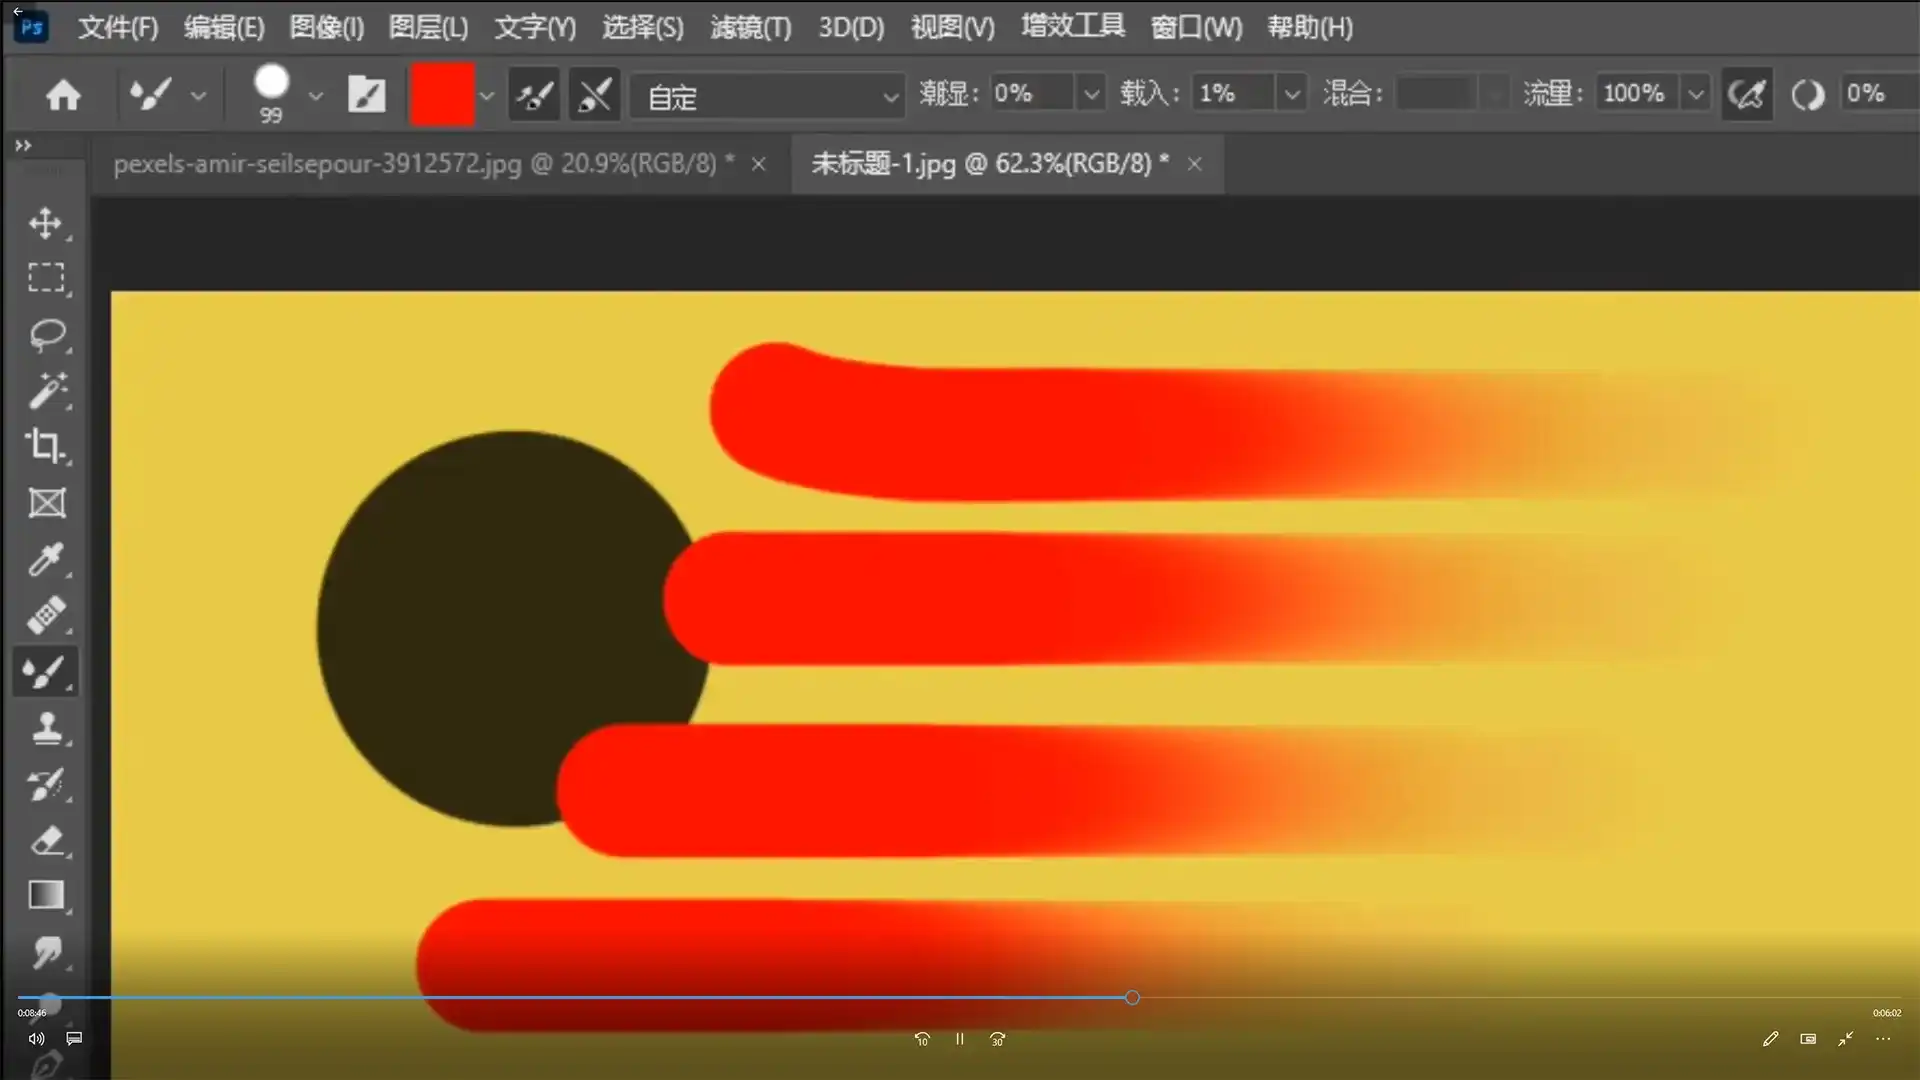1920x1080 pixels.
Task: Select the Move tool
Action: pos(48,223)
